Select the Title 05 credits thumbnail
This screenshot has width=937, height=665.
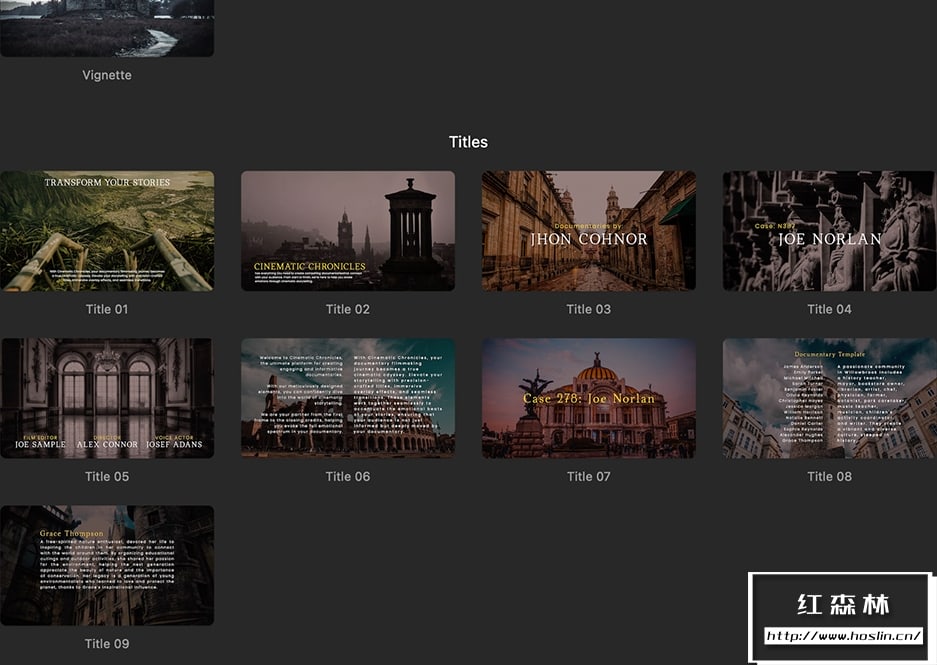(107, 399)
